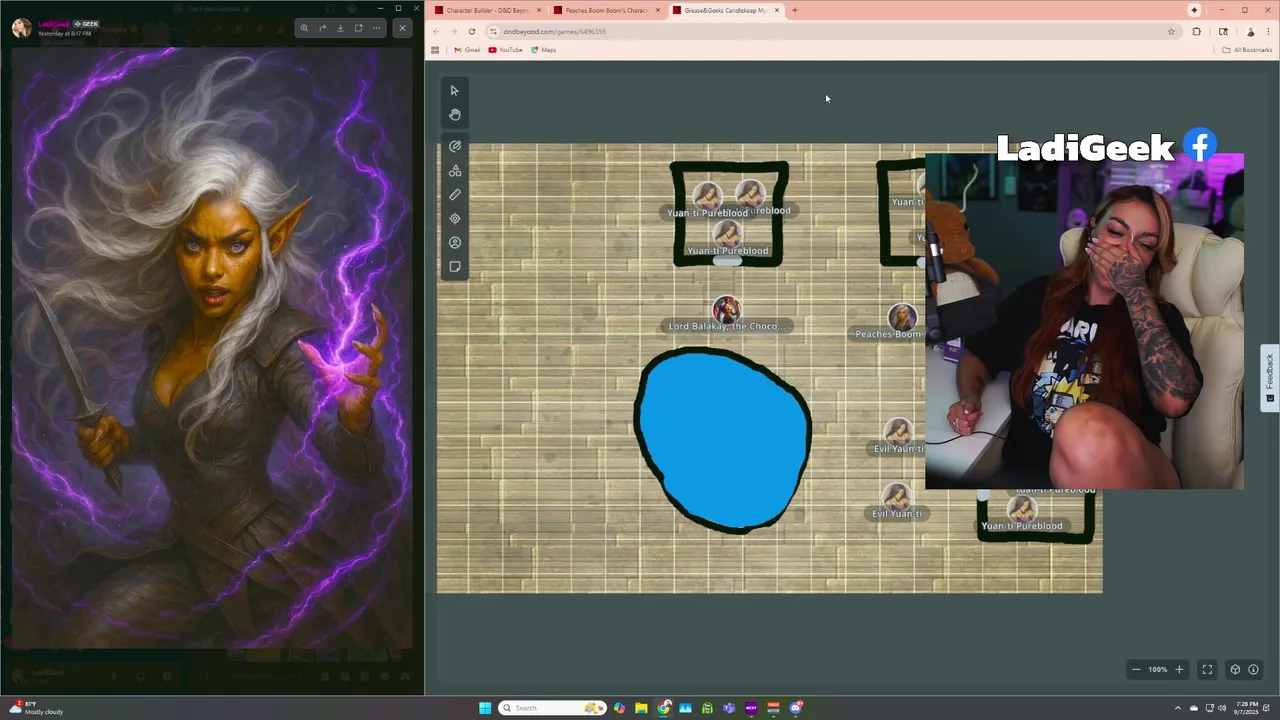Forward the image in Discord viewer
Screen dimensions: 1280x720
[x=322, y=28]
